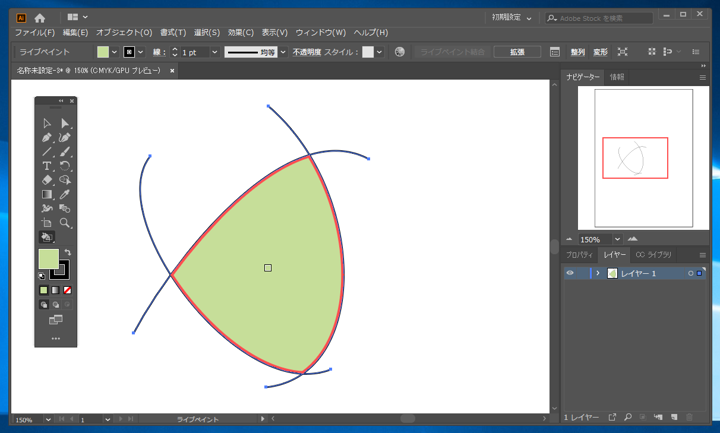Toggle target circle for レイヤー 1

point(690,273)
